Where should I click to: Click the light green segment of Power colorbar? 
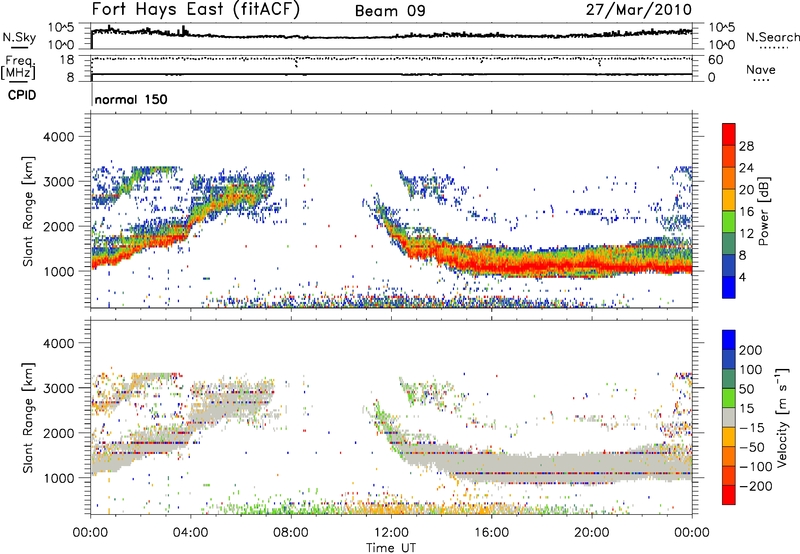pyautogui.click(x=729, y=221)
